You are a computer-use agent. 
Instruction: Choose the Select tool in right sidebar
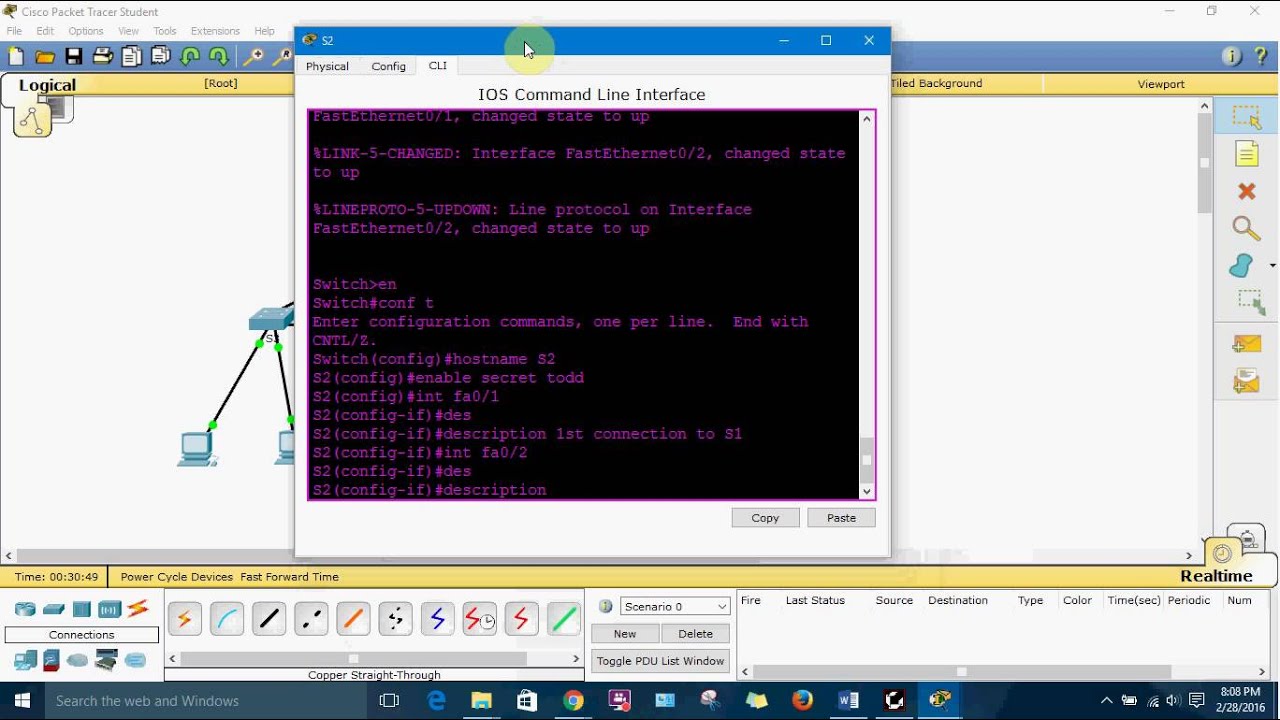1246,117
